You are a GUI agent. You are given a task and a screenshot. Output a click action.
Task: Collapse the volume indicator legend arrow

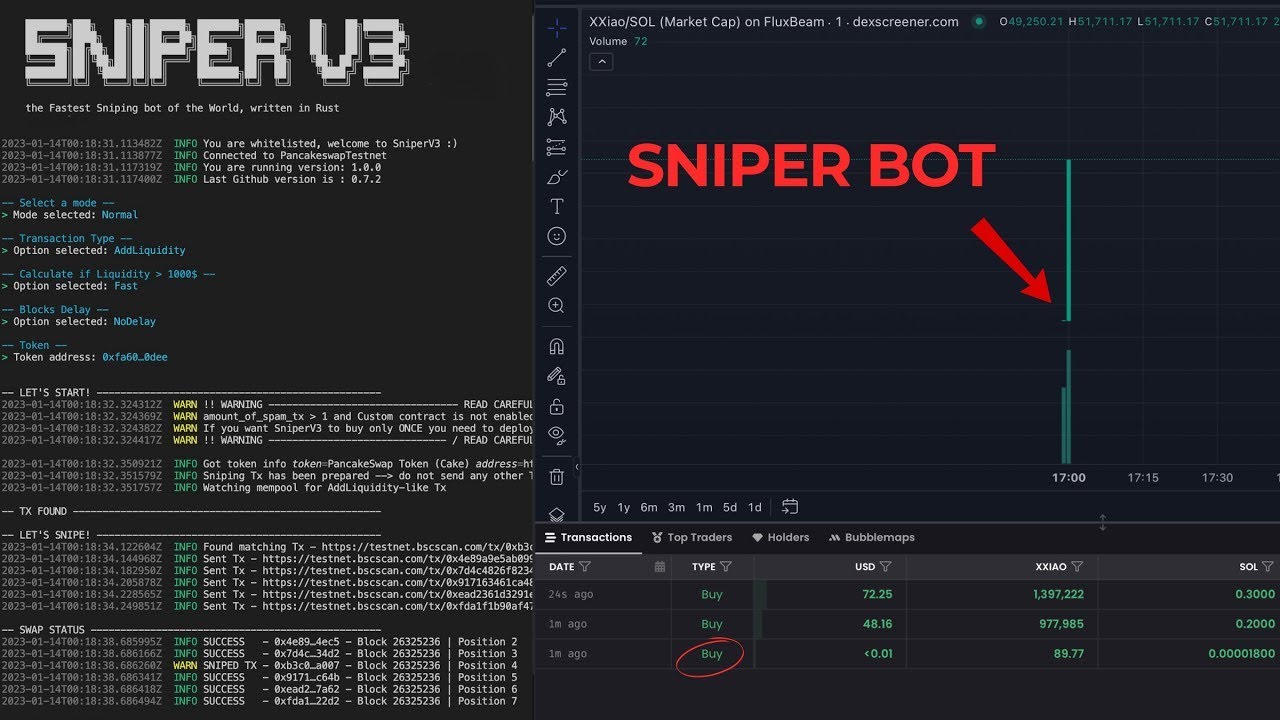click(x=601, y=62)
